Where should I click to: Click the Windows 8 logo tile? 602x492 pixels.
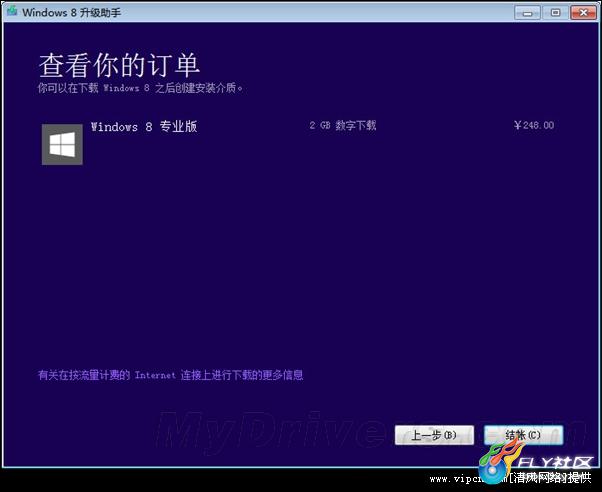click(62, 144)
